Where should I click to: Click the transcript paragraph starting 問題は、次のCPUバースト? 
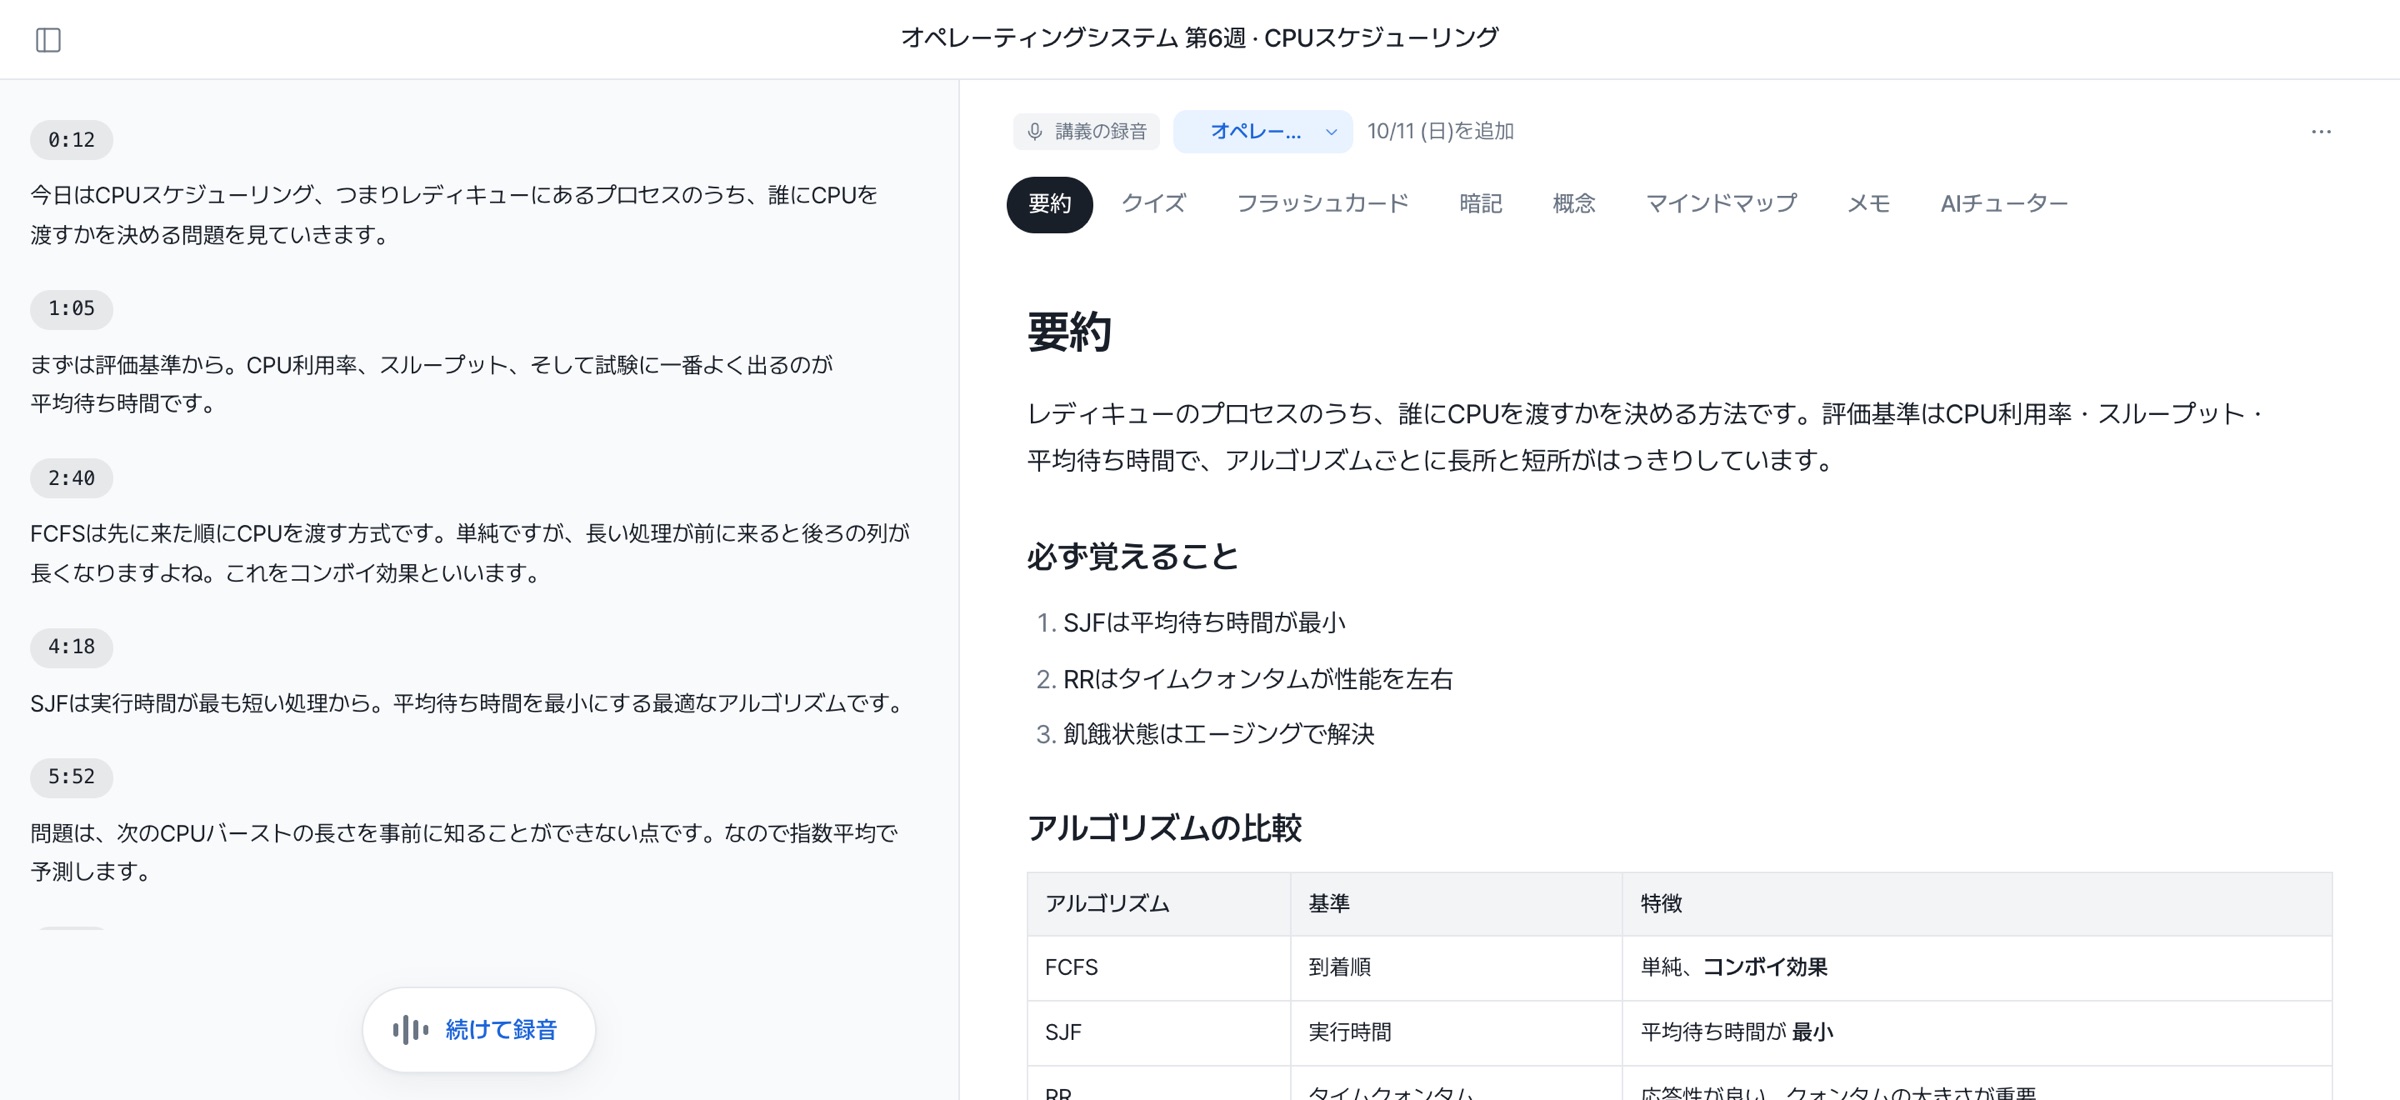coord(464,852)
